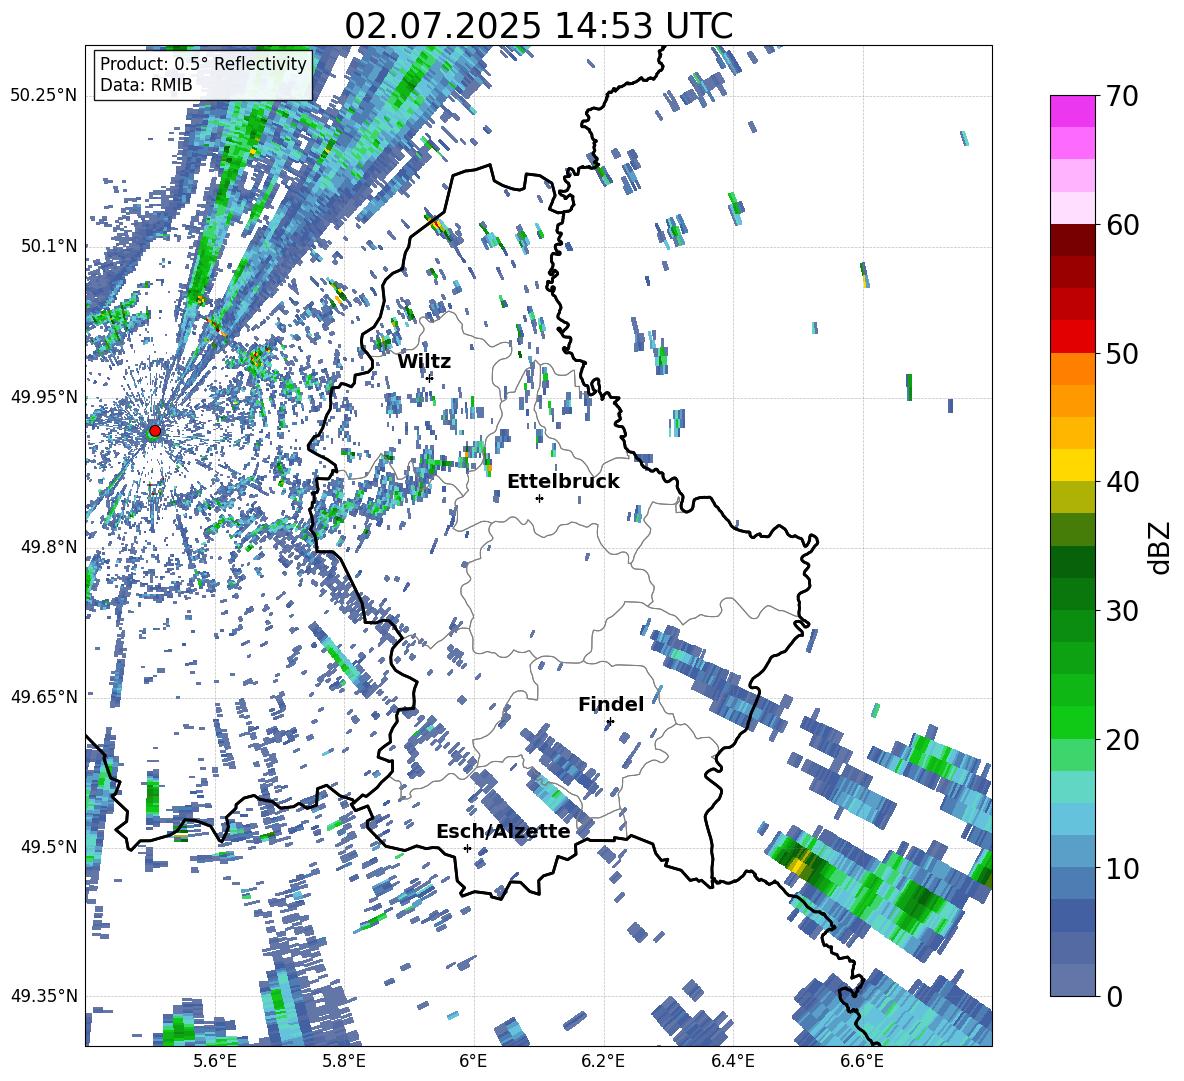Click the cross marker below Esch/Alzette label
Image resolution: width=1184 pixels, height=1081 pixels.
(x=467, y=848)
